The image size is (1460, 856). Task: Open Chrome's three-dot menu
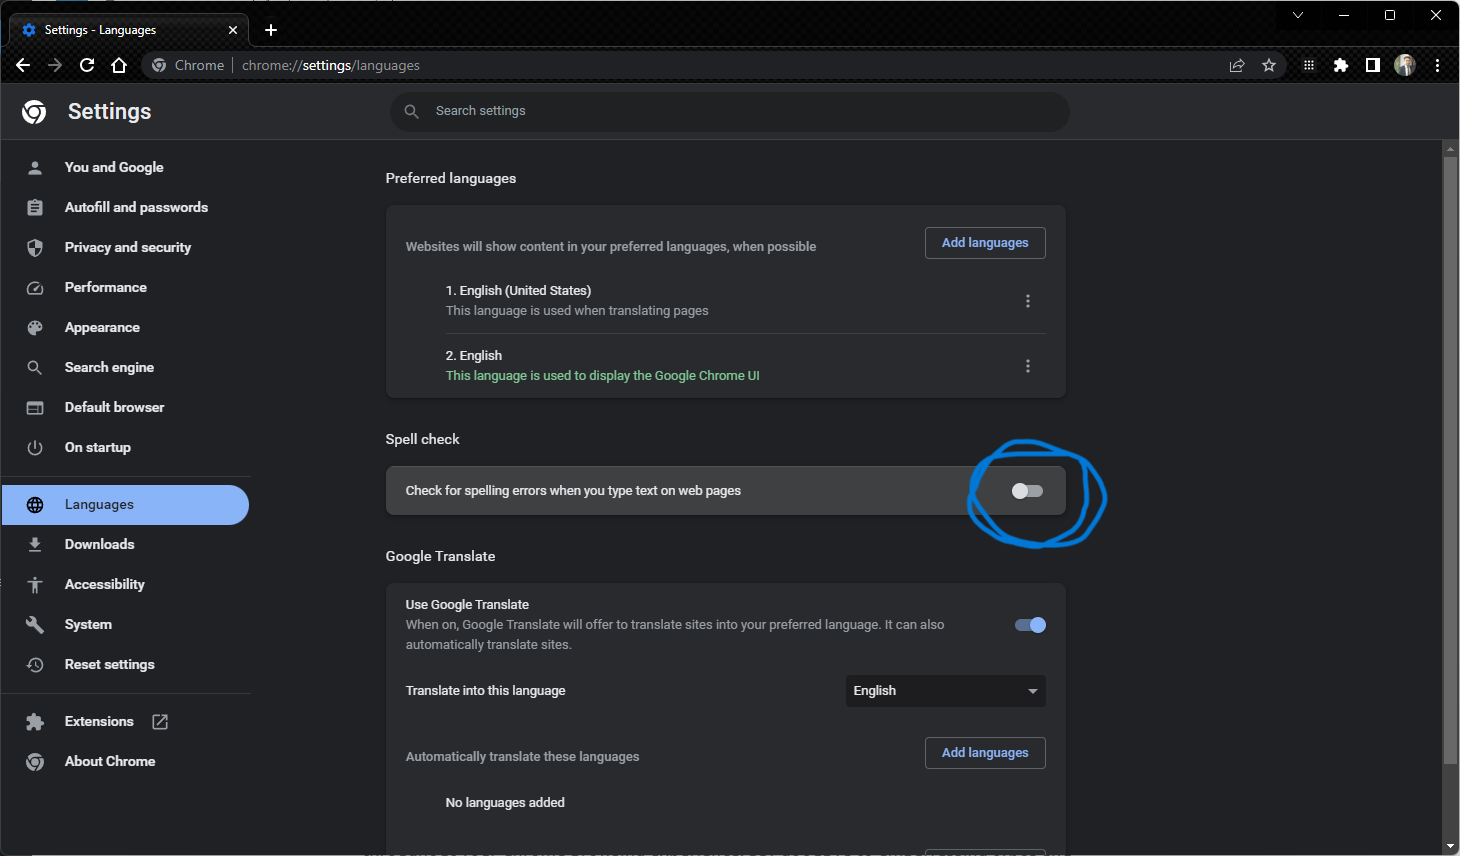coord(1437,65)
